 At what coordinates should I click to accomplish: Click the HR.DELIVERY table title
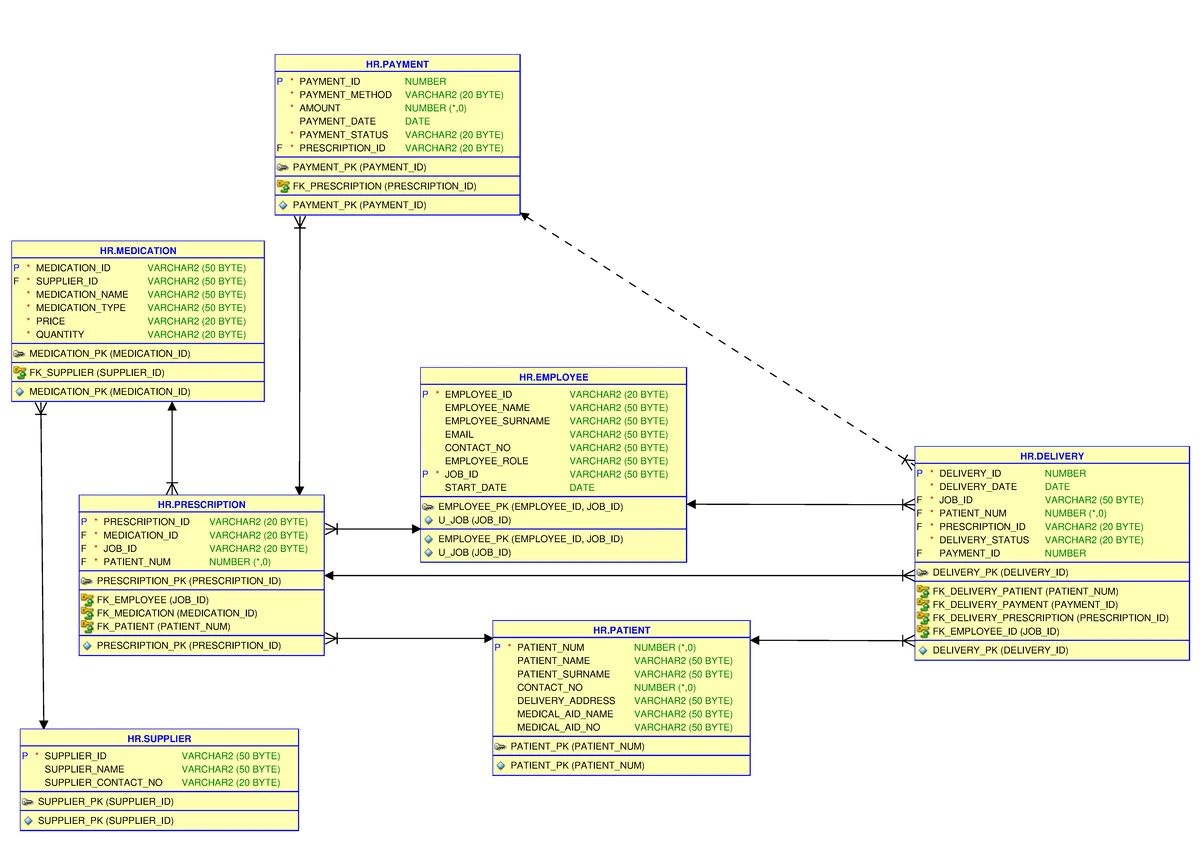1052,456
